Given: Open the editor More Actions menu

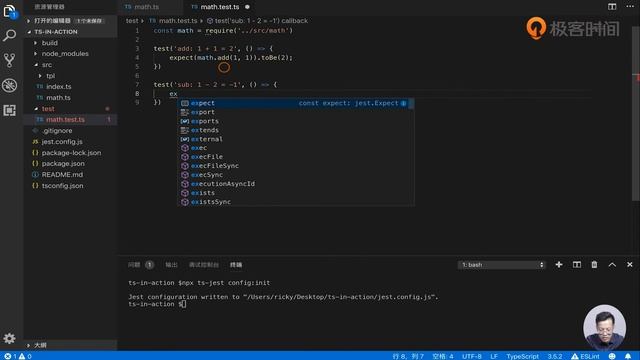Looking at the screenshot, I should 630,7.
